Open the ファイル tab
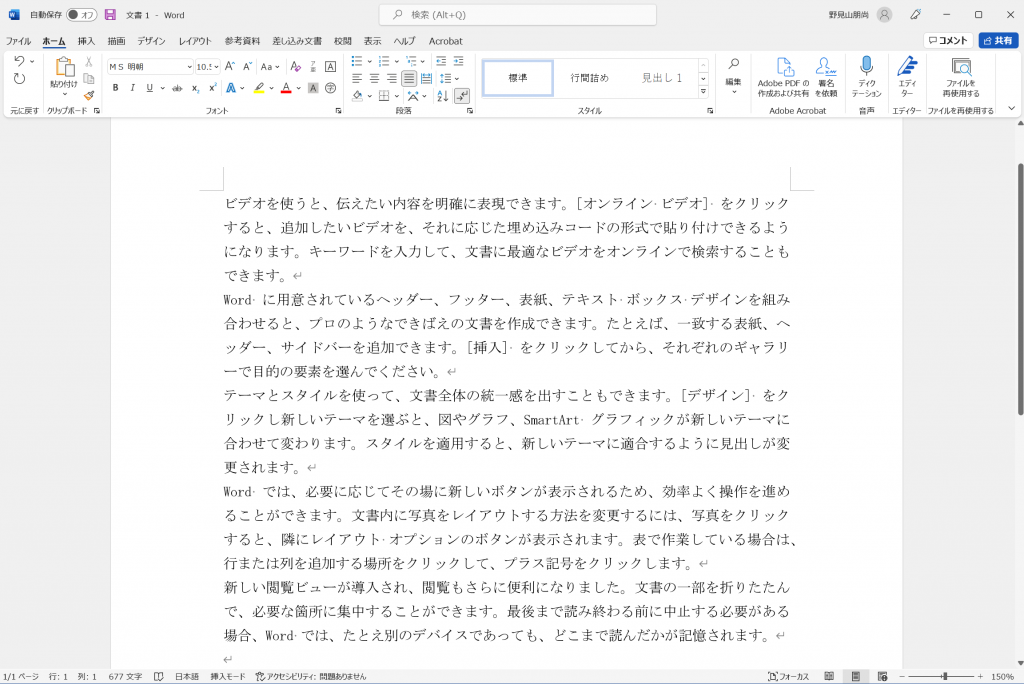The width and height of the screenshot is (1024, 684). 18,41
